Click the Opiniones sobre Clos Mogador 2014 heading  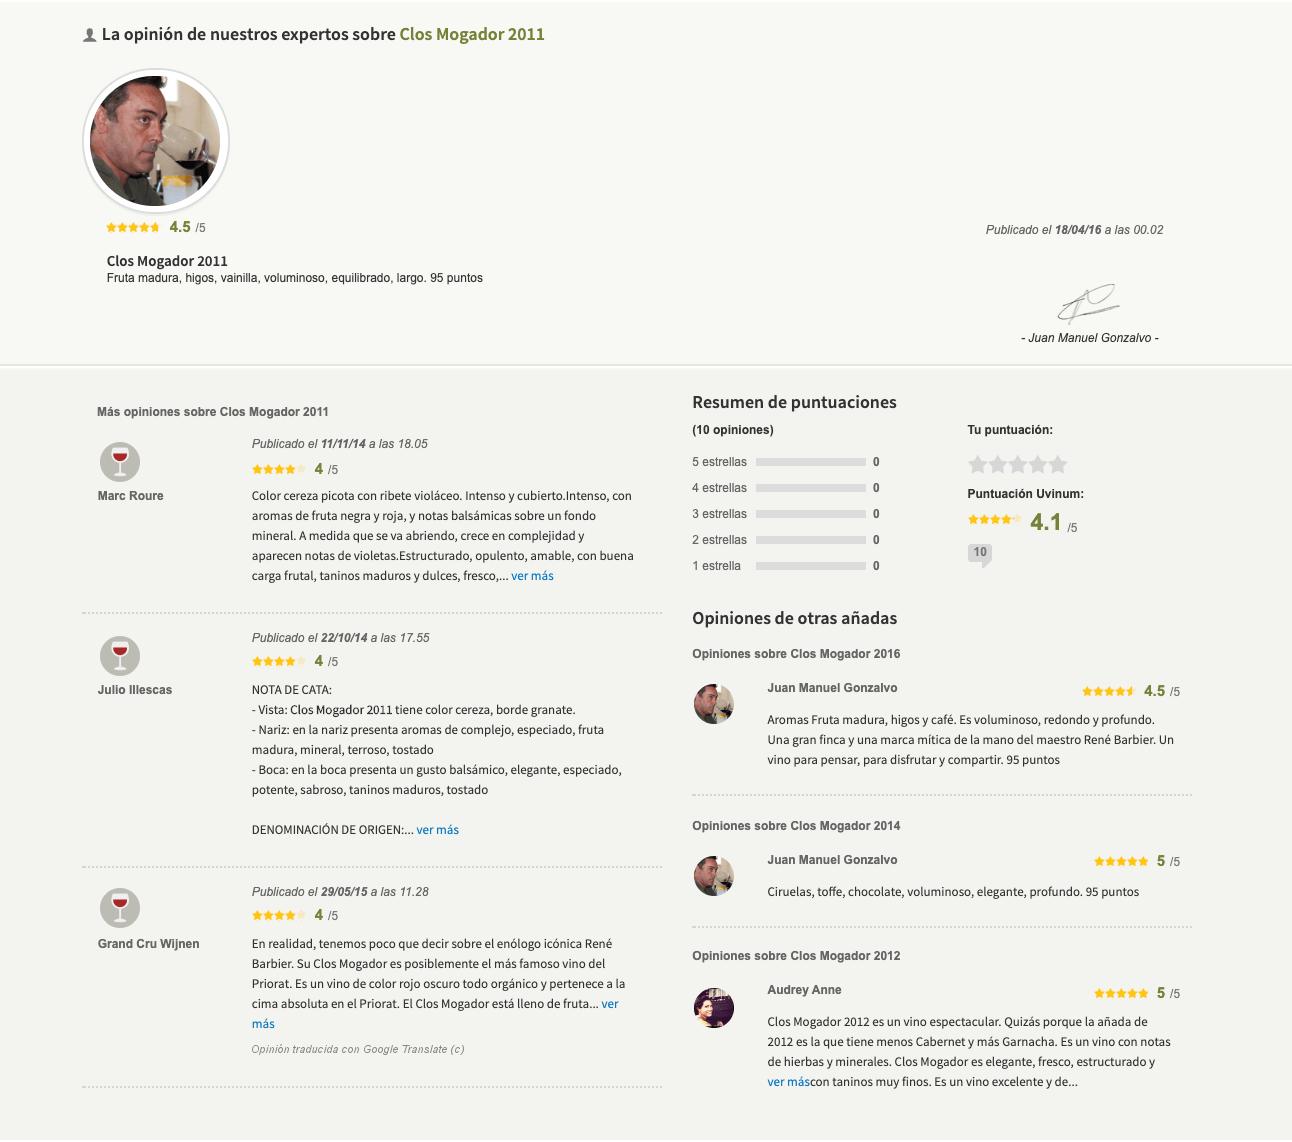[796, 826]
